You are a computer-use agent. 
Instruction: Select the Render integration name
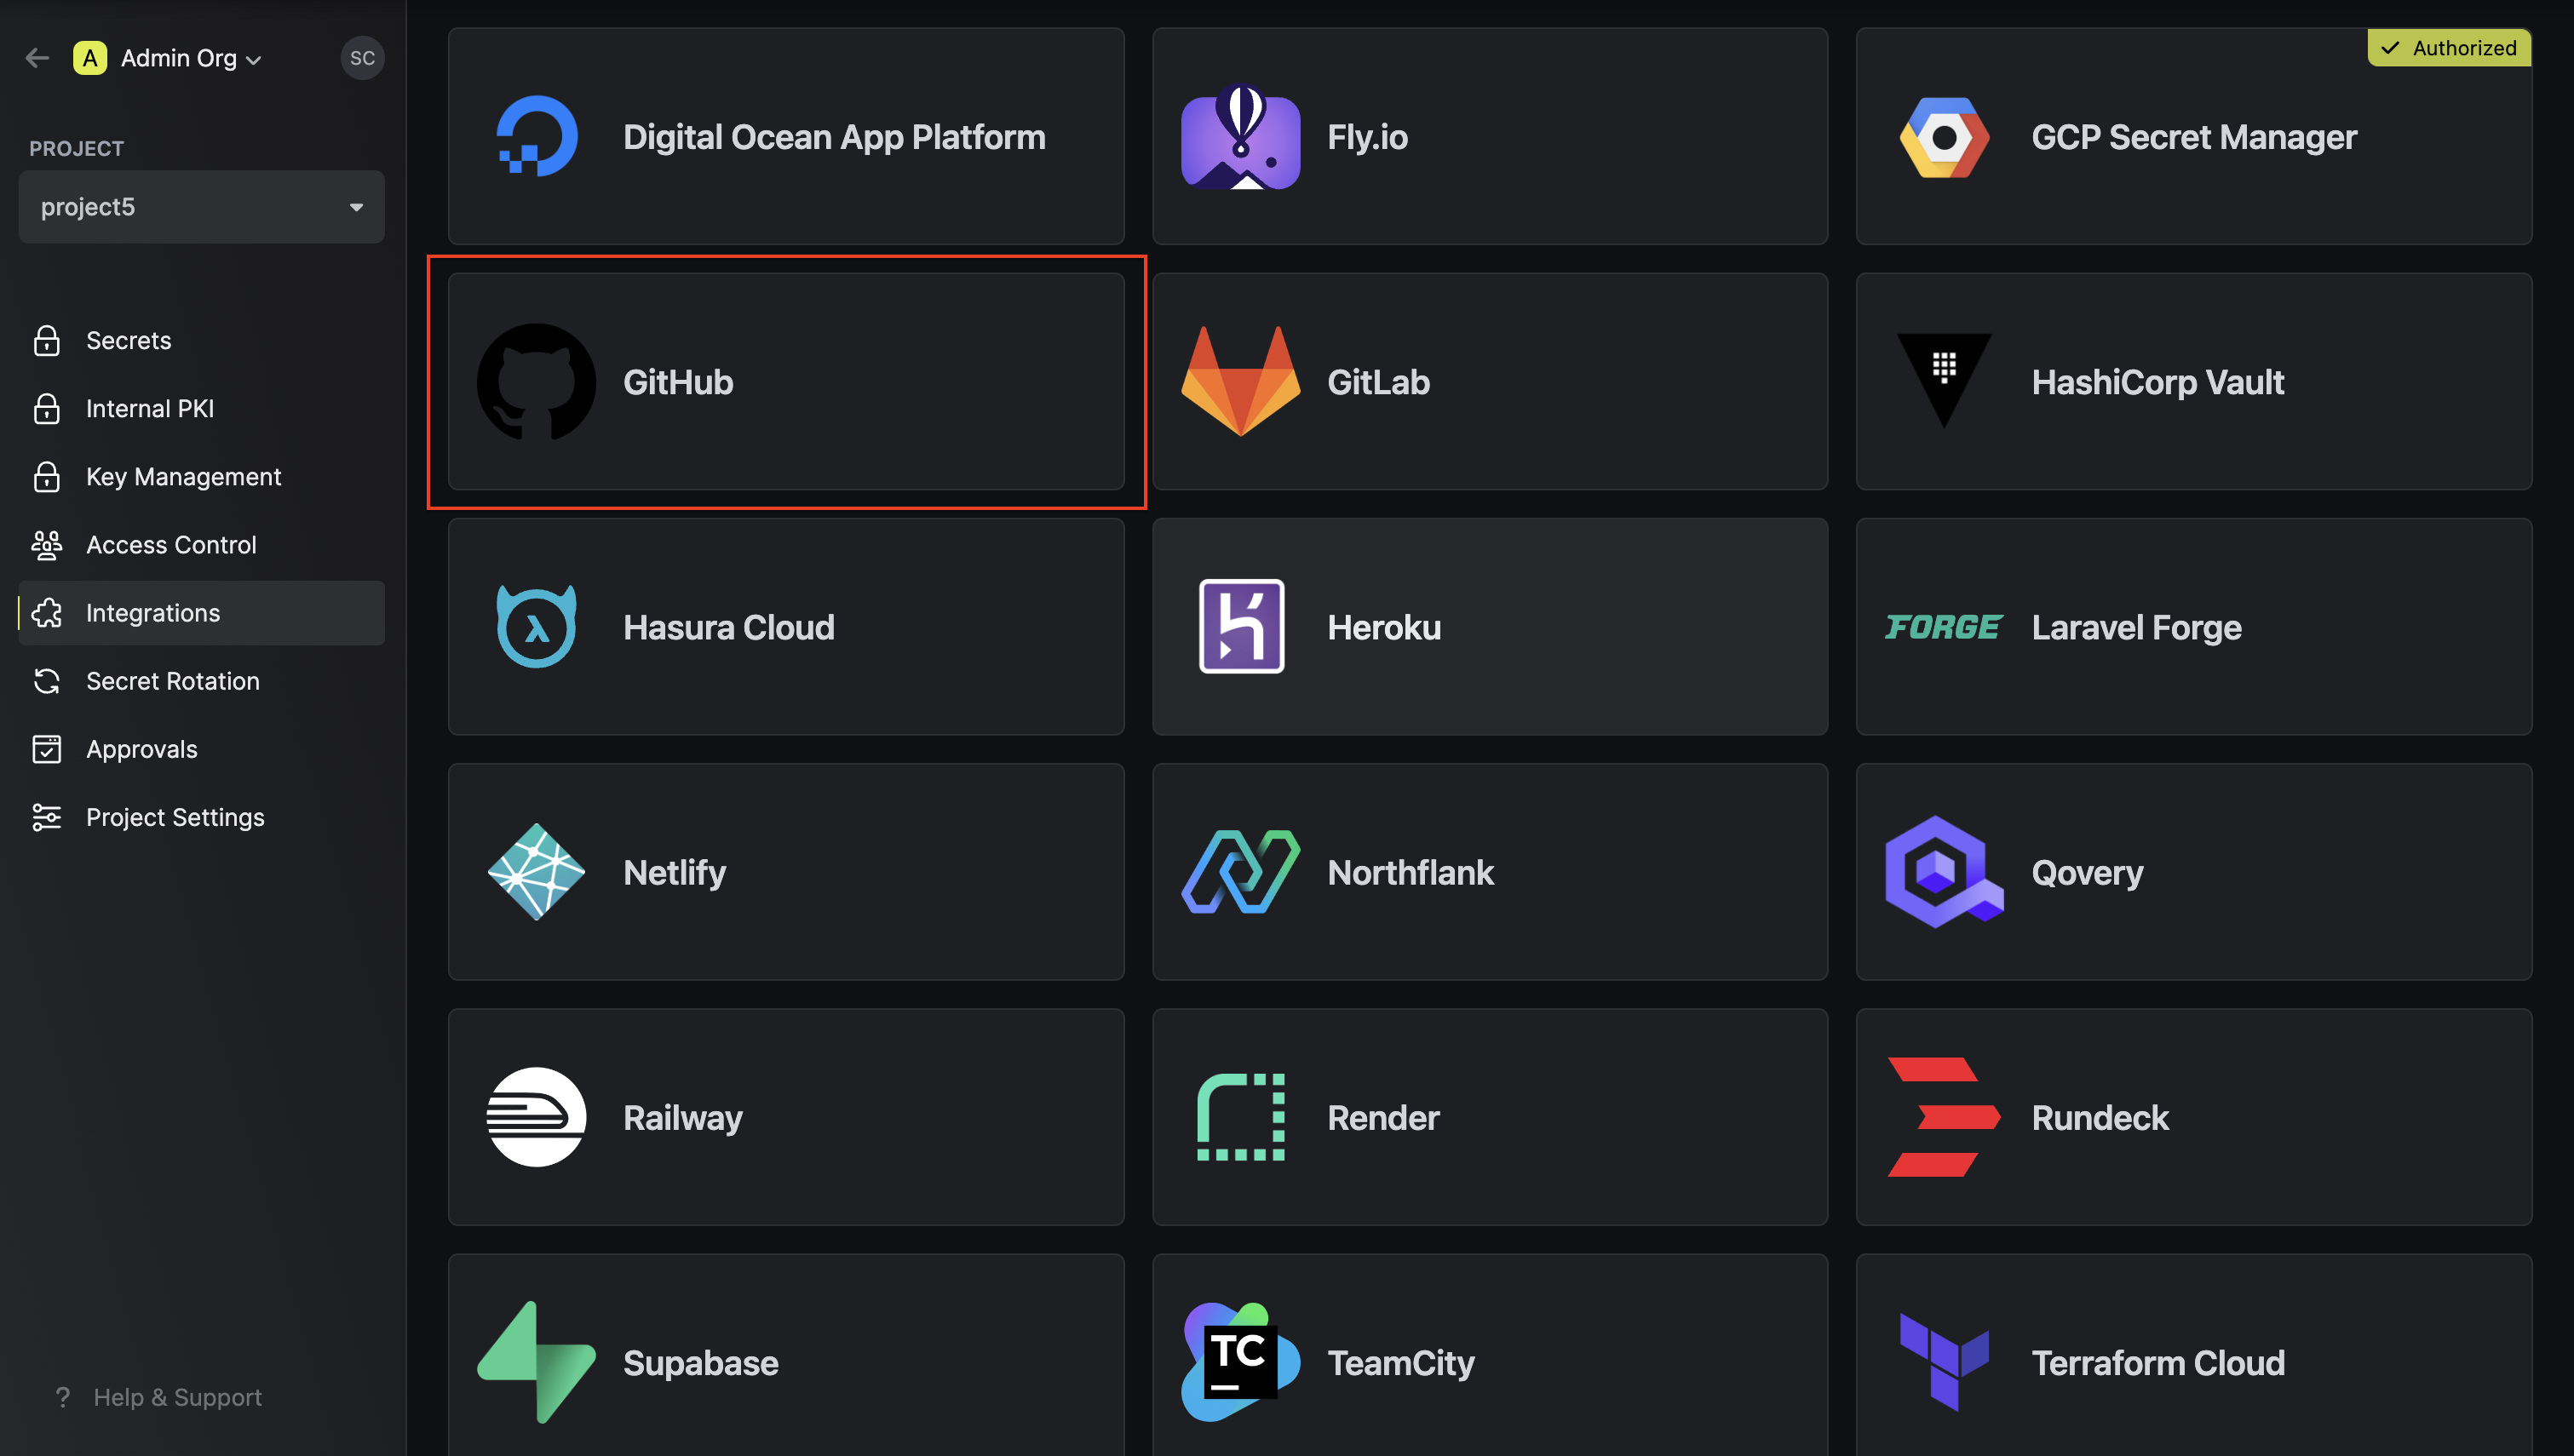pyautogui.click(x=1383, y=1117)
